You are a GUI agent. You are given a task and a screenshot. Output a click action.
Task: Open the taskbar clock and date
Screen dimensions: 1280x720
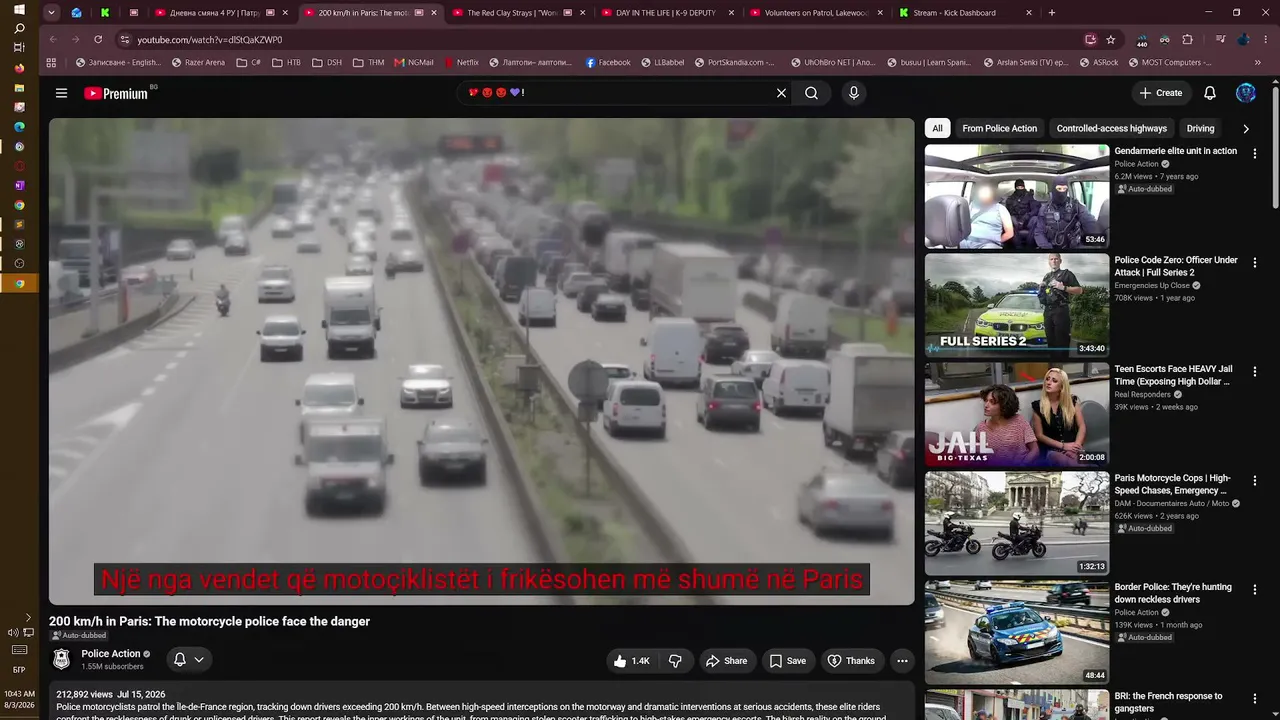tap(19, 699)
